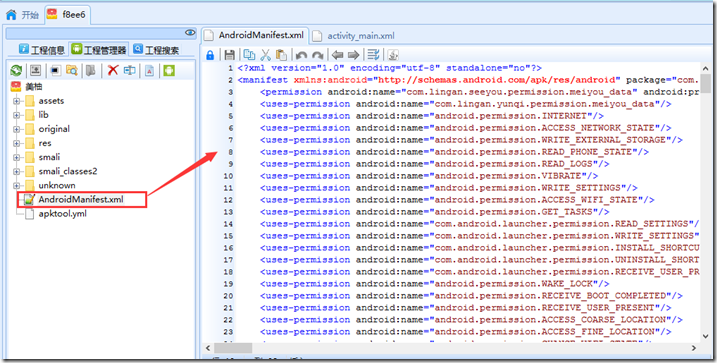The image size is (717, 363).
Task: Click the ACCESS_FINE_LOCATION permission on line 23
Action: point(466,332)
